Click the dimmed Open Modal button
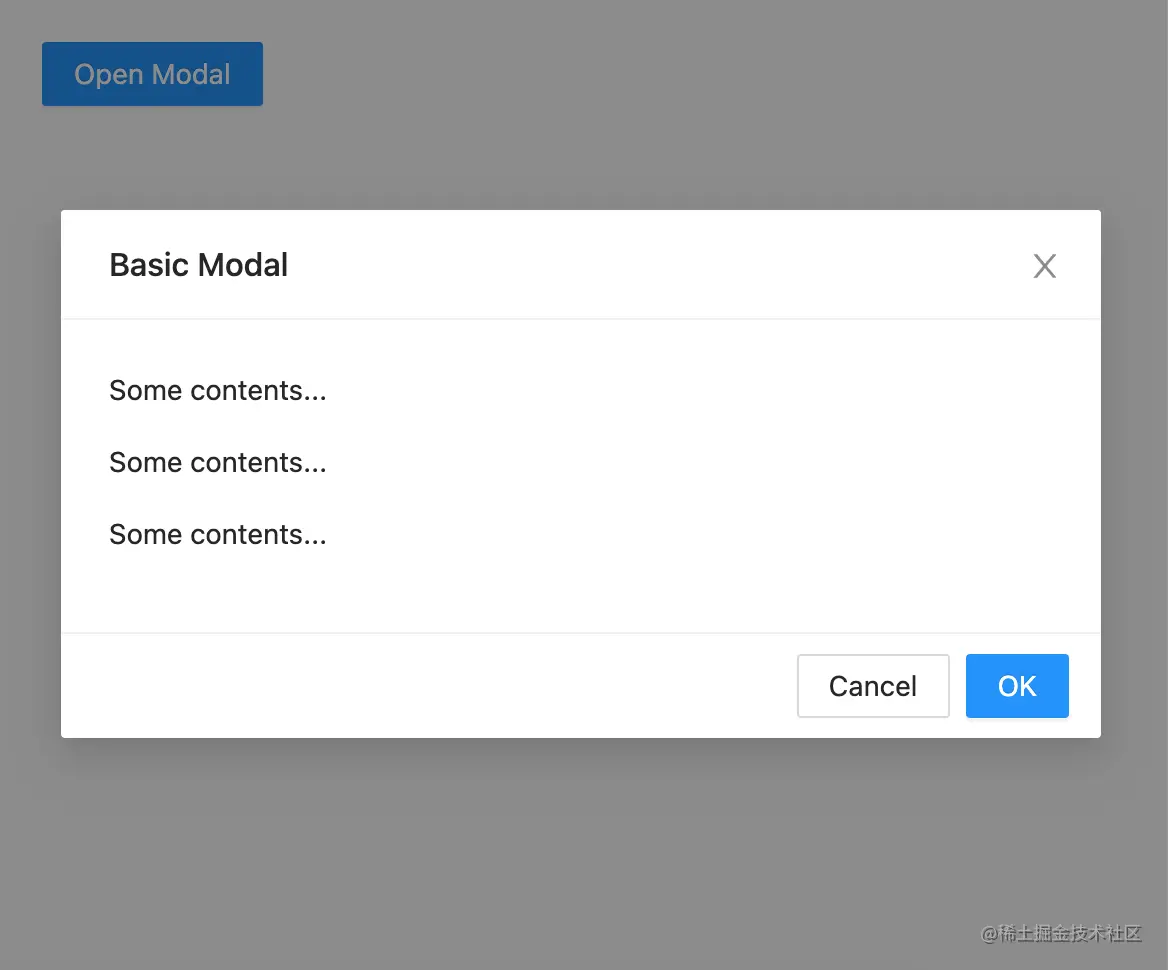Image resolution: width=1168 pixels, height=970 pixels. (152, 74)
